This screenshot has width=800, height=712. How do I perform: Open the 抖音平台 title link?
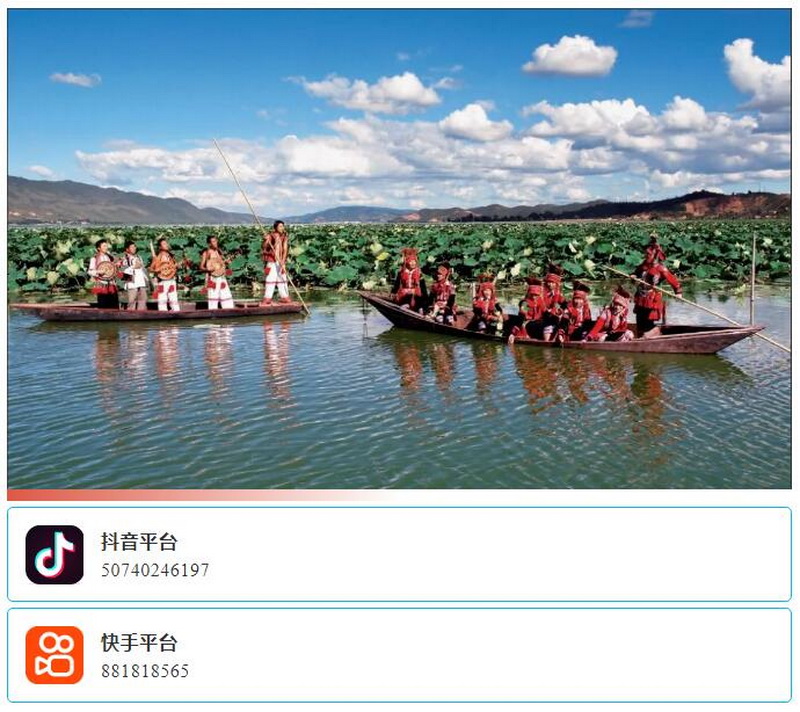tap(139, 542)
